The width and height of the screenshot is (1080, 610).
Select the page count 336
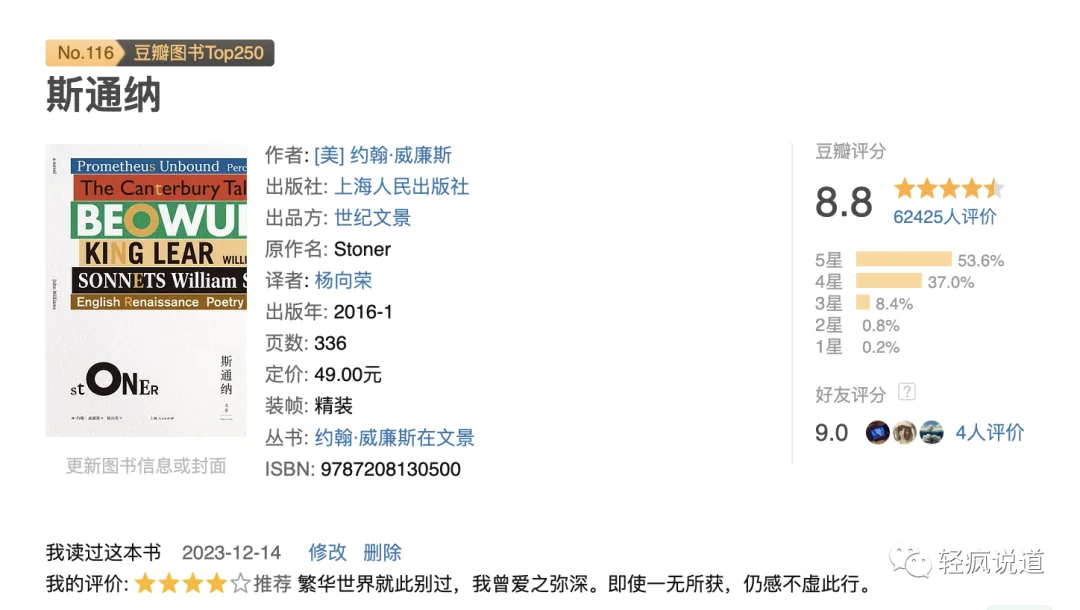click(x=331, y=344)
